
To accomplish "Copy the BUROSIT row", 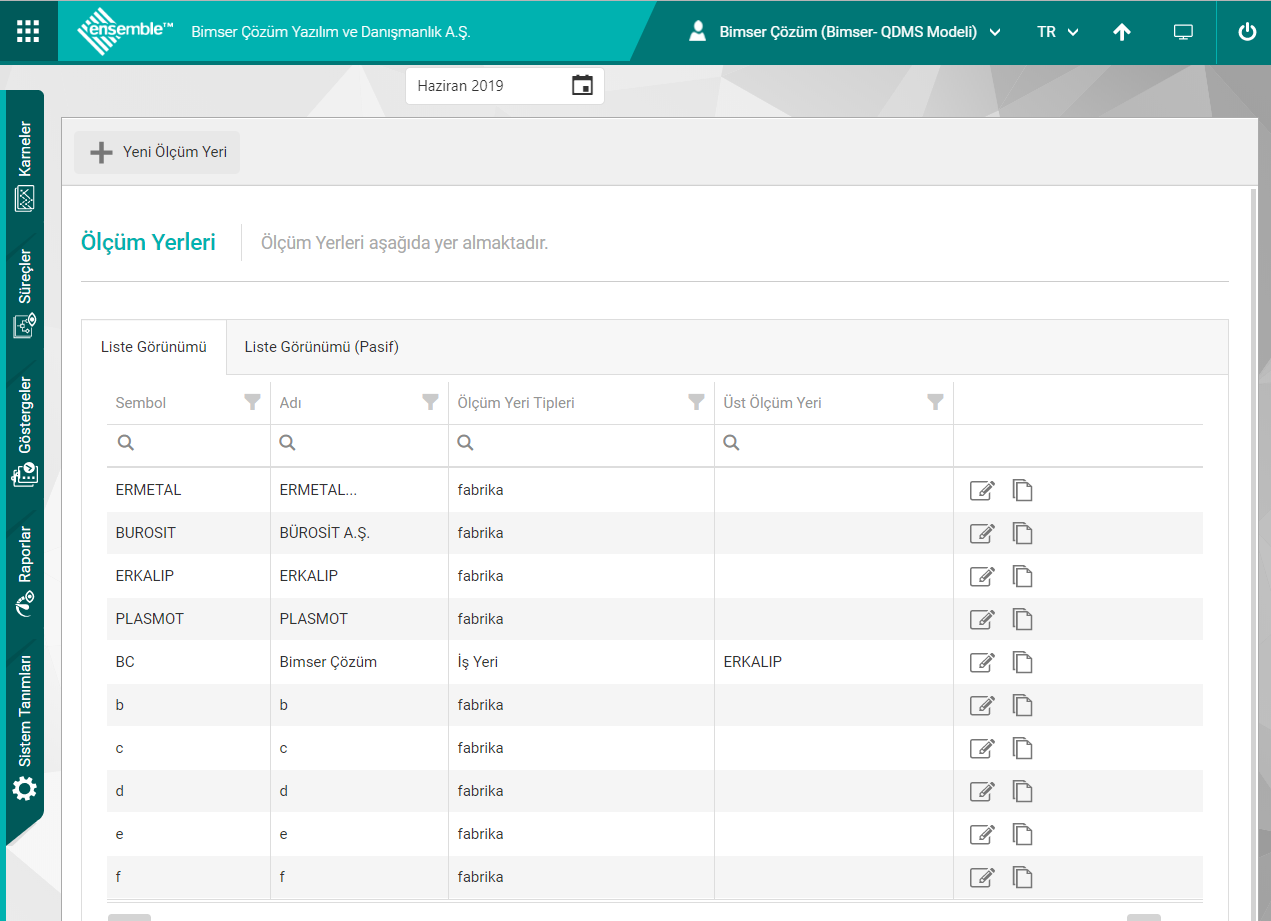I will 1022,533.
